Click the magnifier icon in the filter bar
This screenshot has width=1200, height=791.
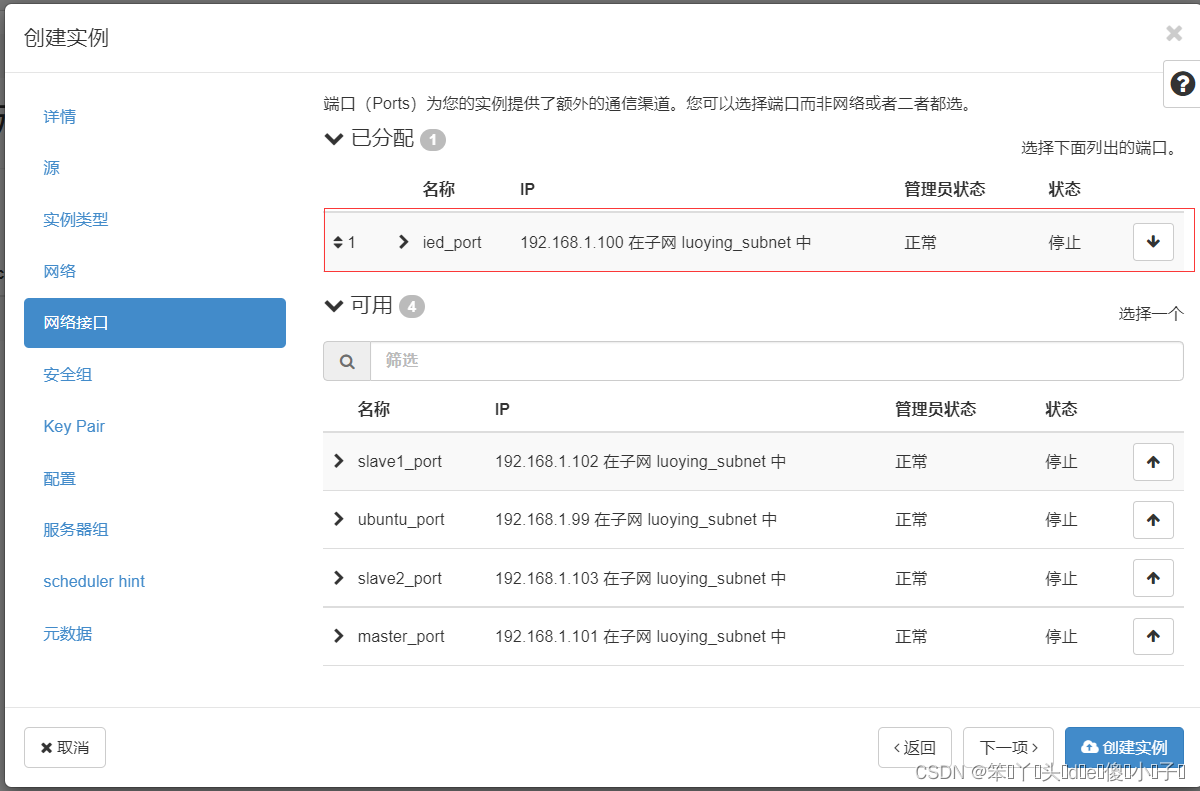click(x=347, y=361)
